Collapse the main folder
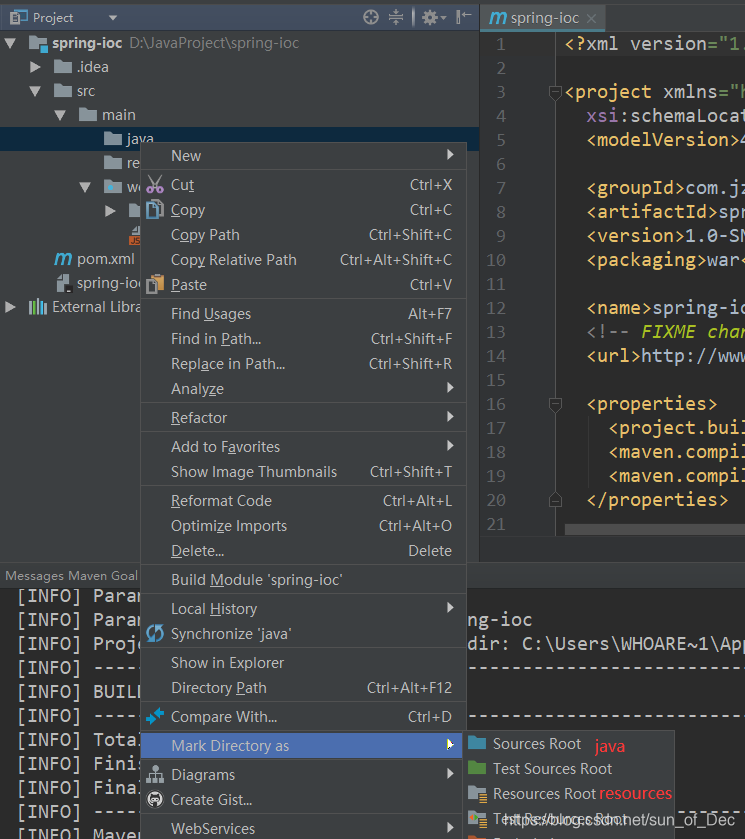This screenshot has width=745, height=839. 60,115
